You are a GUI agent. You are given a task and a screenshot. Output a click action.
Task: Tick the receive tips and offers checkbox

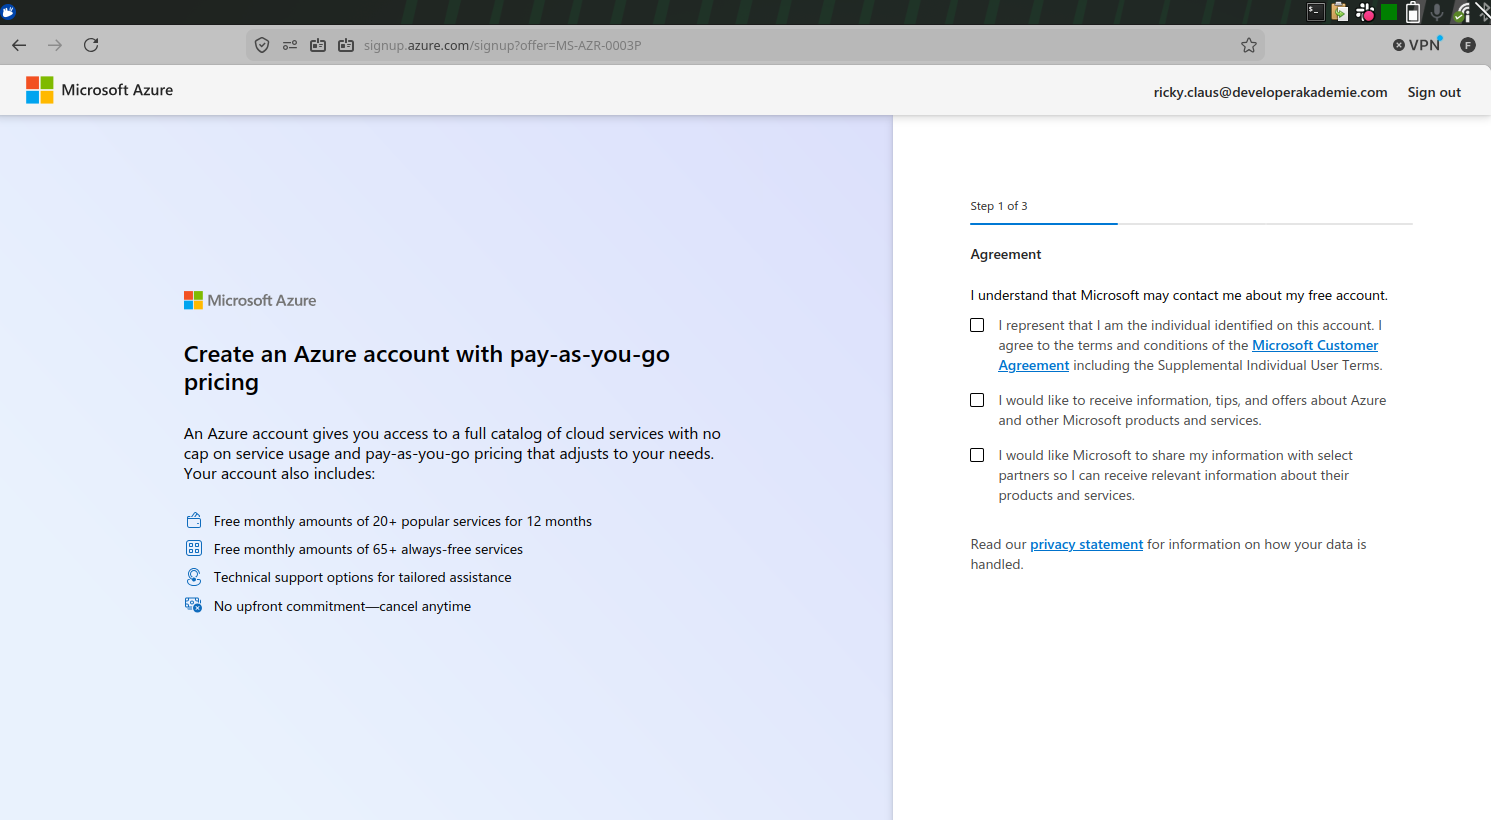[977, 400]
